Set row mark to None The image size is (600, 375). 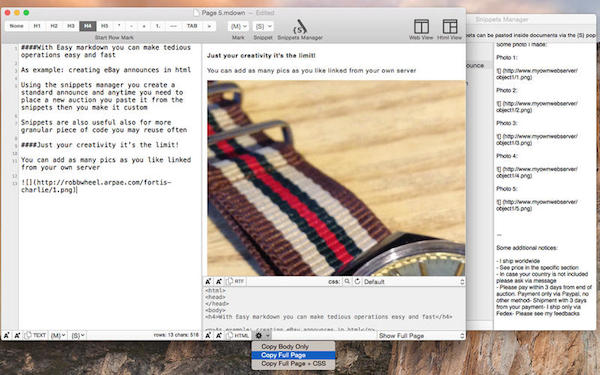click(16, 26)
